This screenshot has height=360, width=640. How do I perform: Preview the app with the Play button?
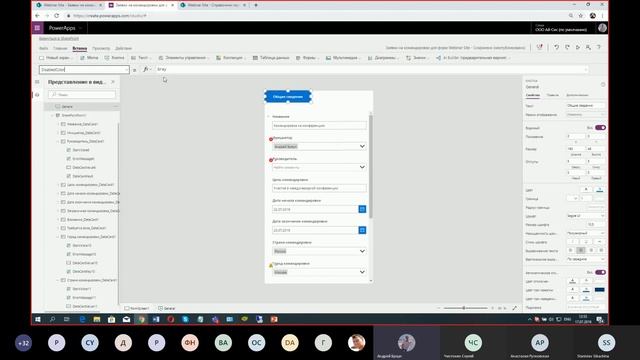coord(578,47)
